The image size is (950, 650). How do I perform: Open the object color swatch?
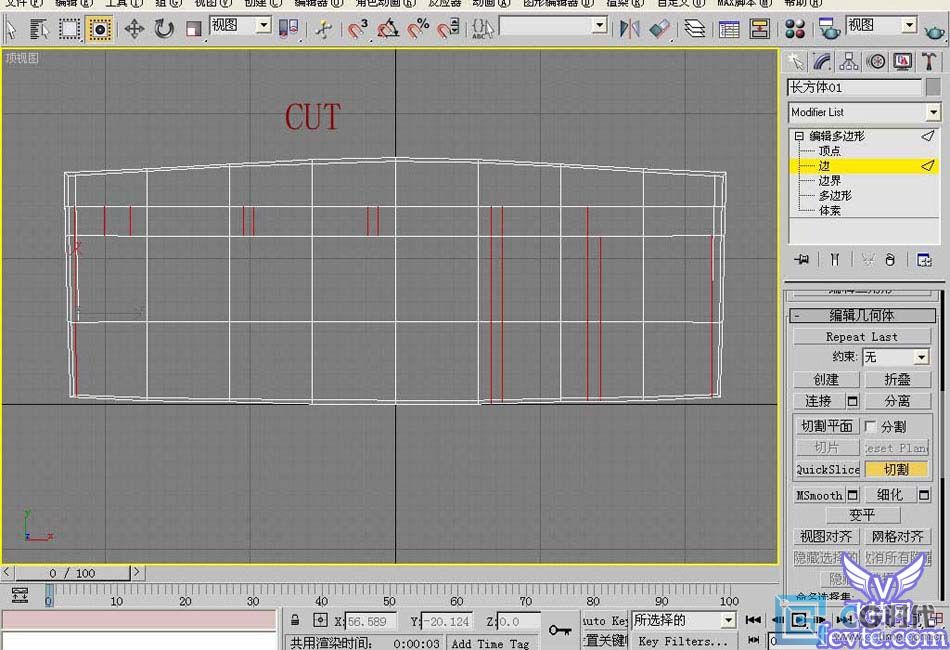coord(933,88)
